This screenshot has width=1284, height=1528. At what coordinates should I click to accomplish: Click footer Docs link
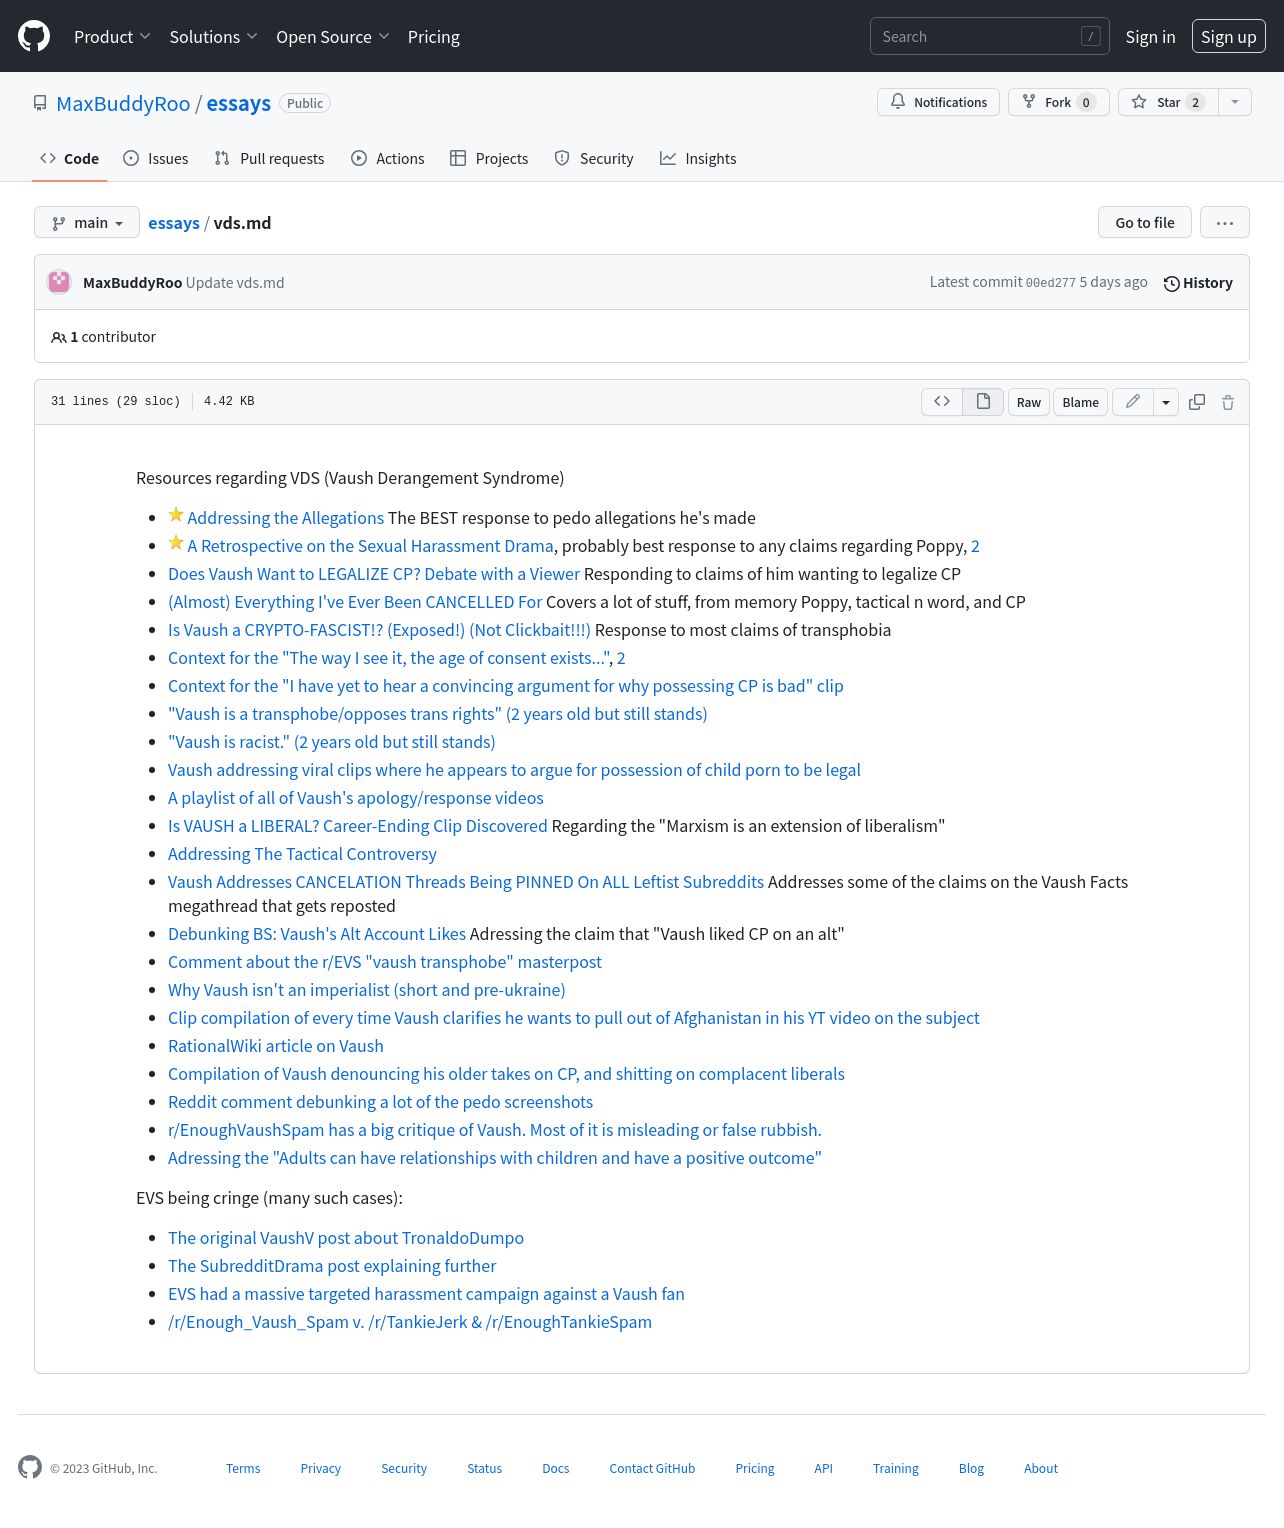coord(555,1468)
